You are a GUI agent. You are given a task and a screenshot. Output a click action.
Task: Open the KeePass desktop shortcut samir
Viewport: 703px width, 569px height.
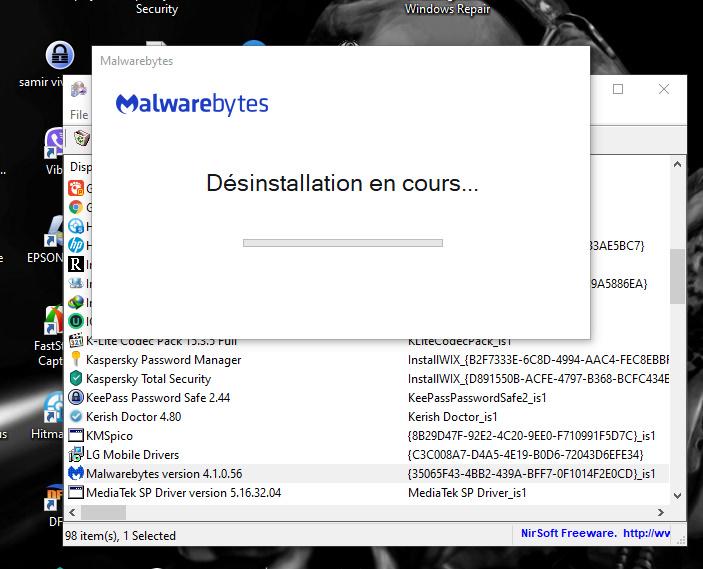tap(59, 56)
